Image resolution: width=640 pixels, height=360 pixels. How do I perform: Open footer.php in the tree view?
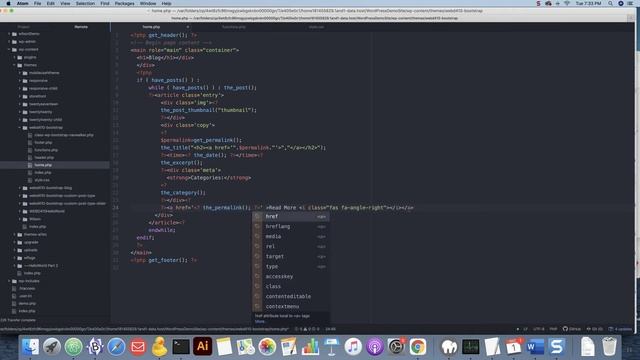click(43, 142)
